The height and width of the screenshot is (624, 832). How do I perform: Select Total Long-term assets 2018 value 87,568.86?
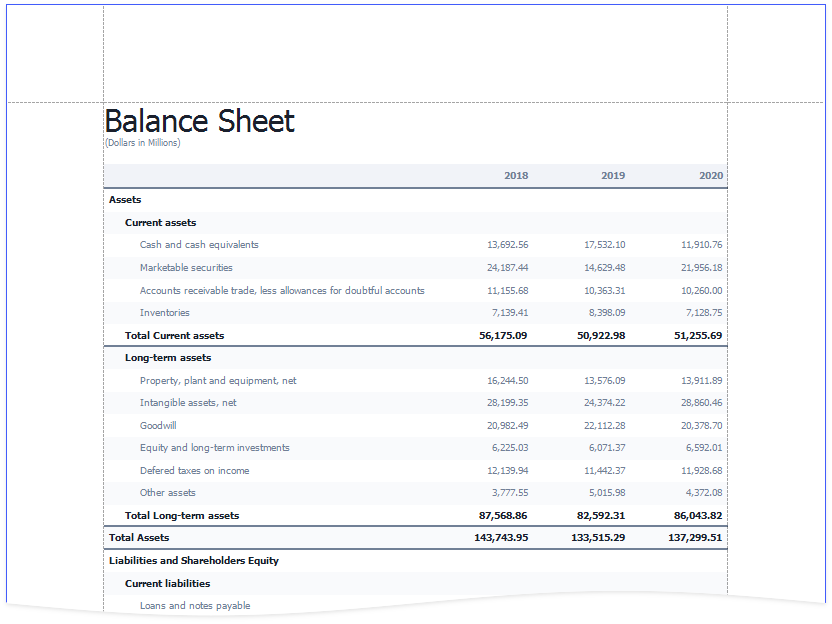(503, 516)
